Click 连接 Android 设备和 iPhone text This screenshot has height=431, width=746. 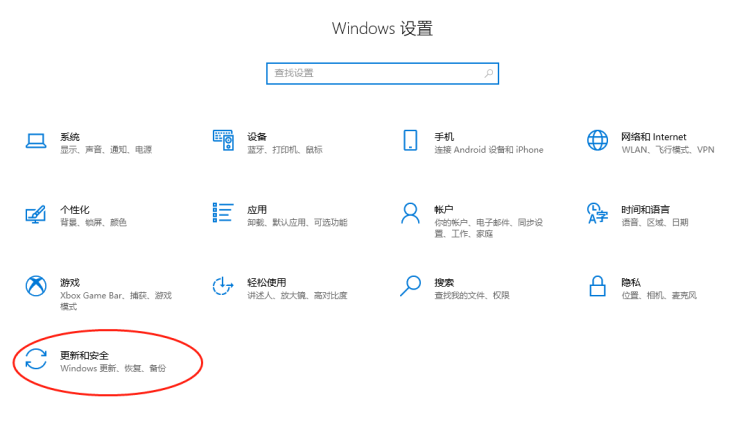click(489, 150)
